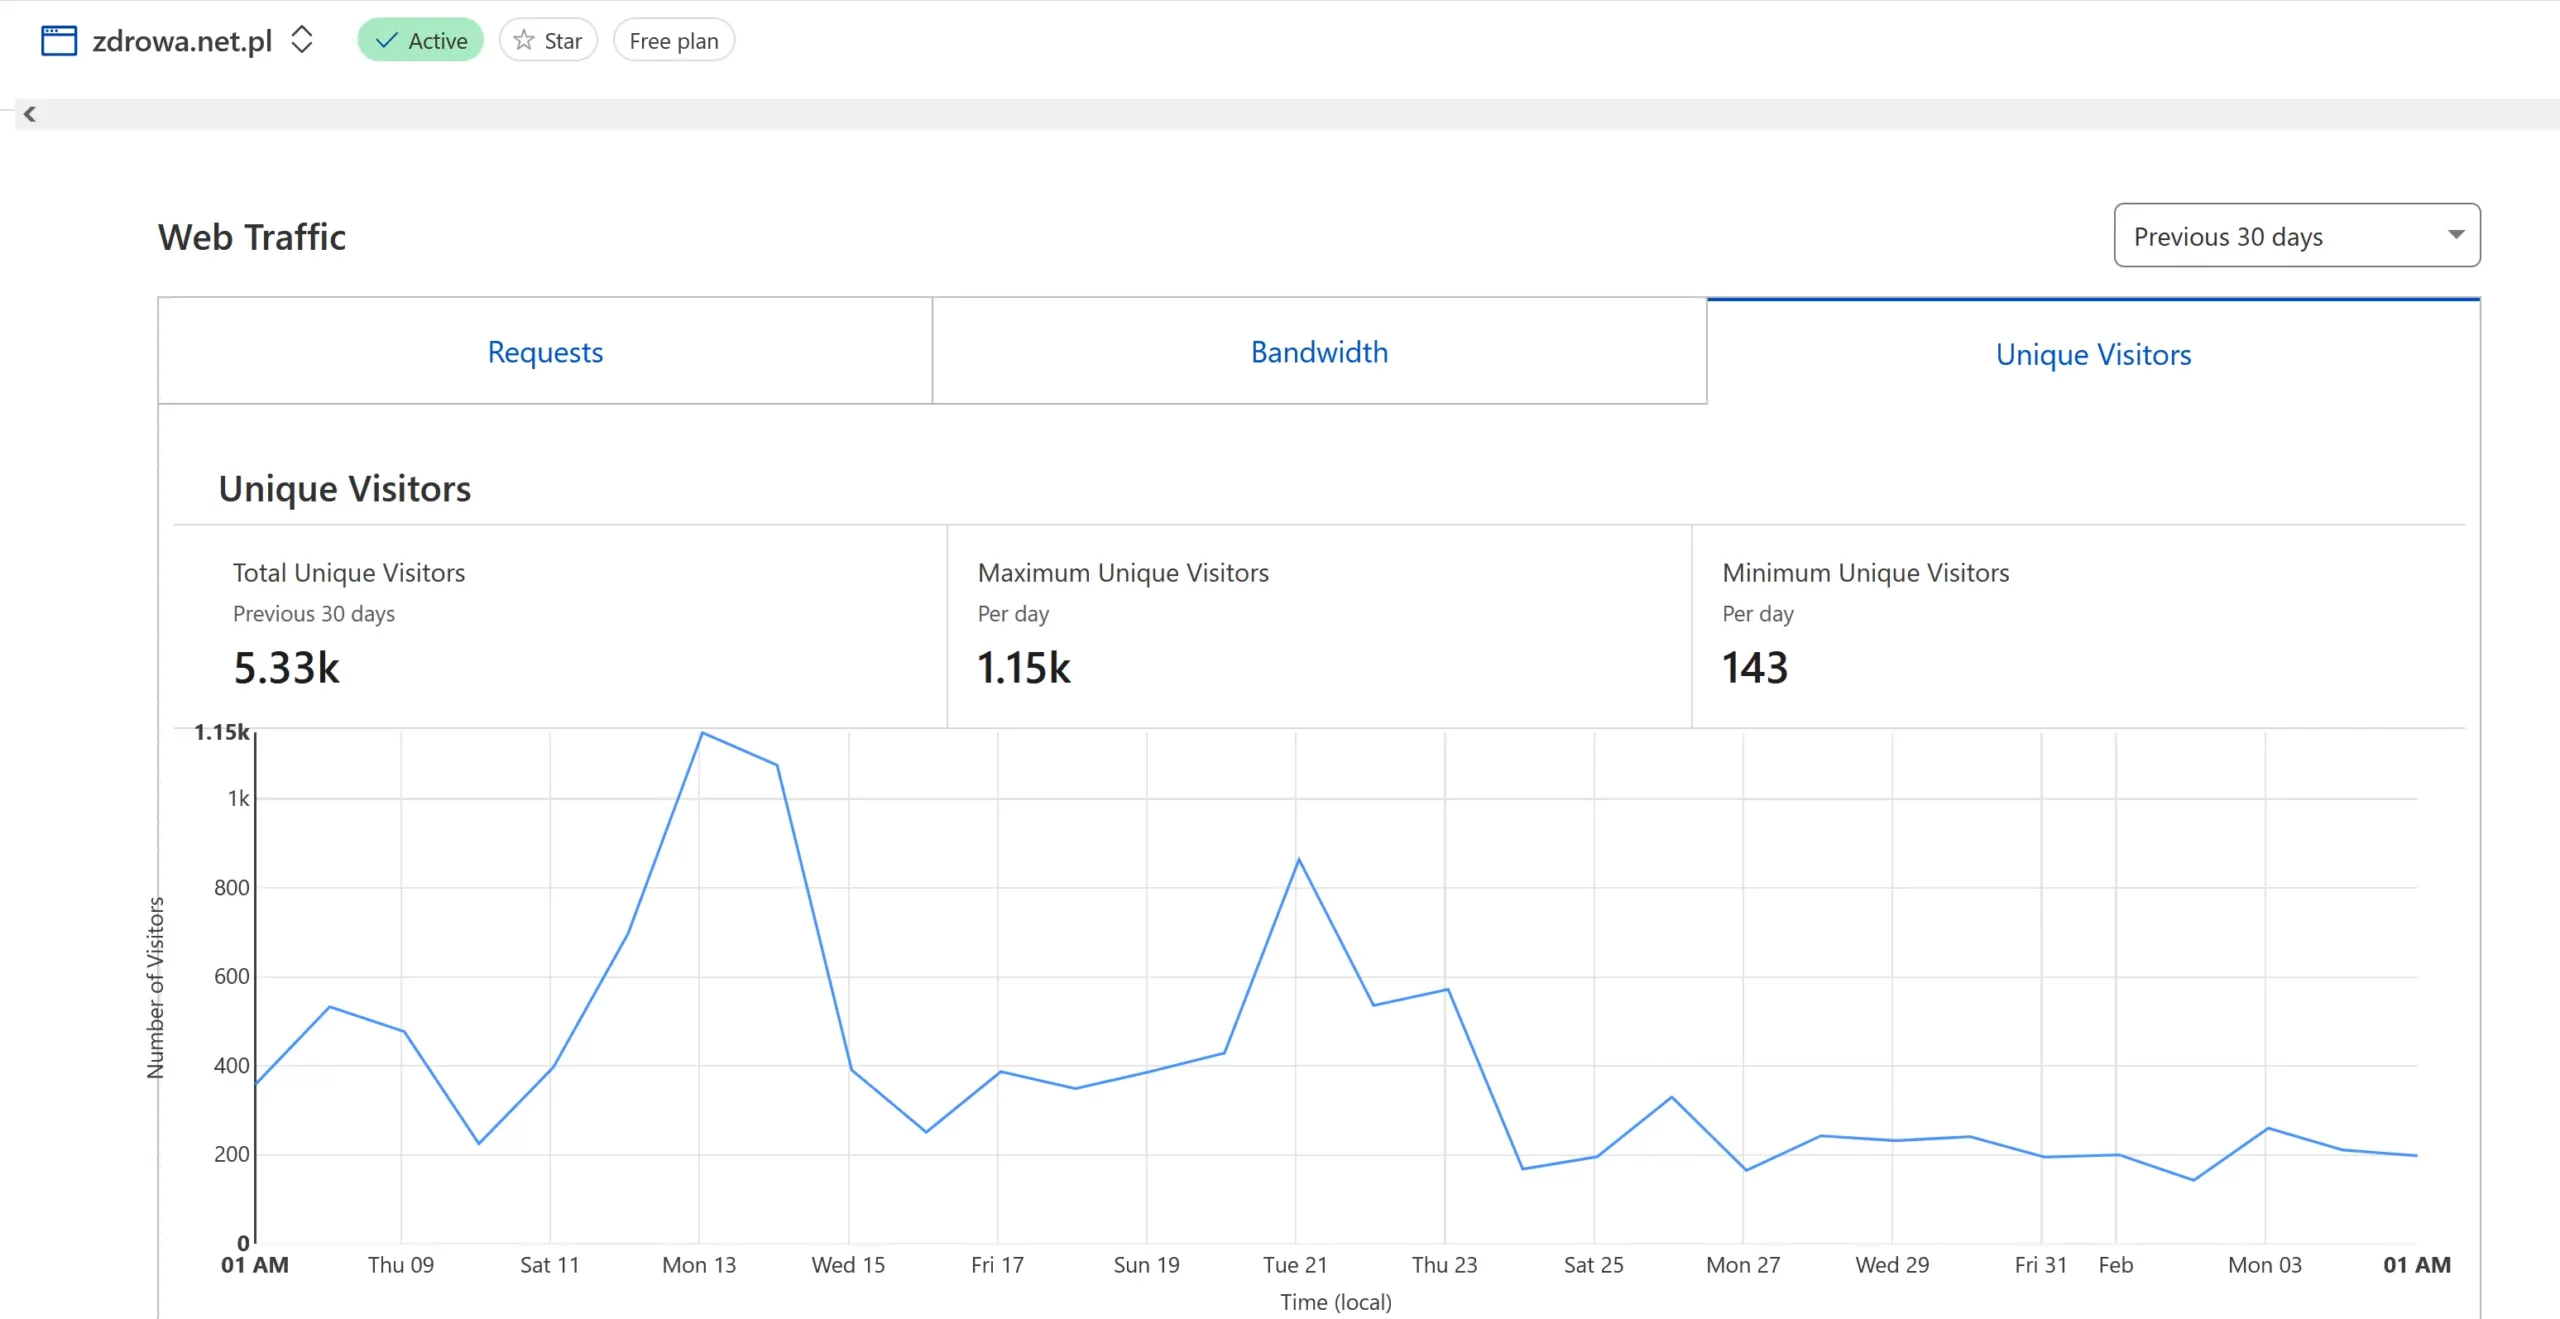Click the Mon 03 chart data point
The width and height of the screenshot is (2560, 1319).
[2267, 1128]
